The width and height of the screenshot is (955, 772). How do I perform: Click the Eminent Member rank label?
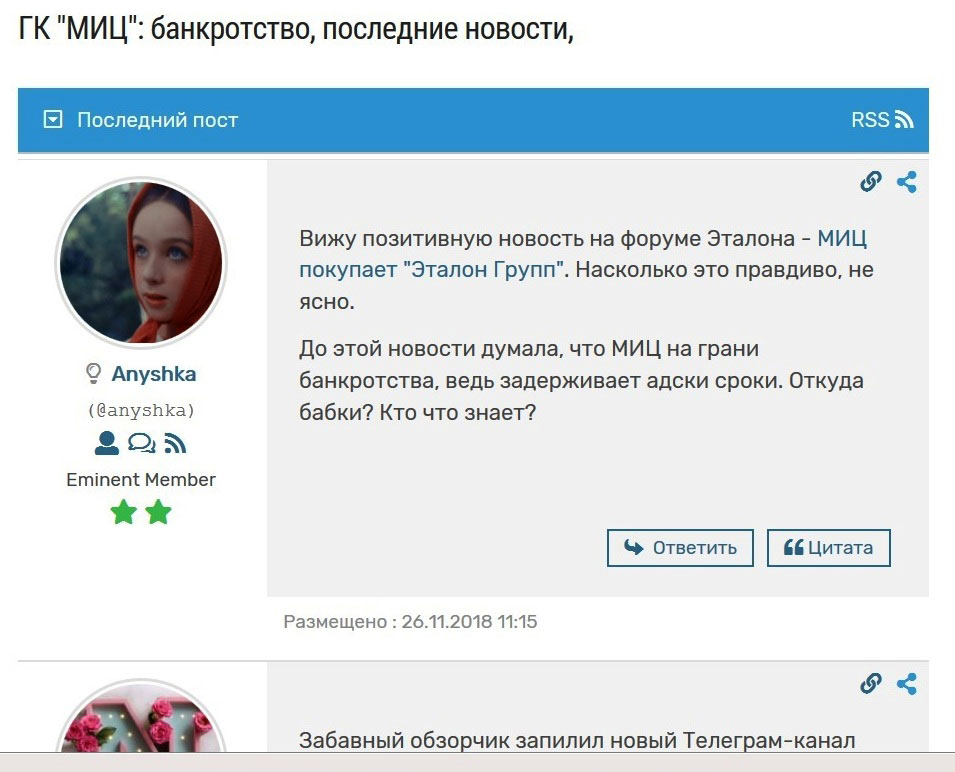141,480
